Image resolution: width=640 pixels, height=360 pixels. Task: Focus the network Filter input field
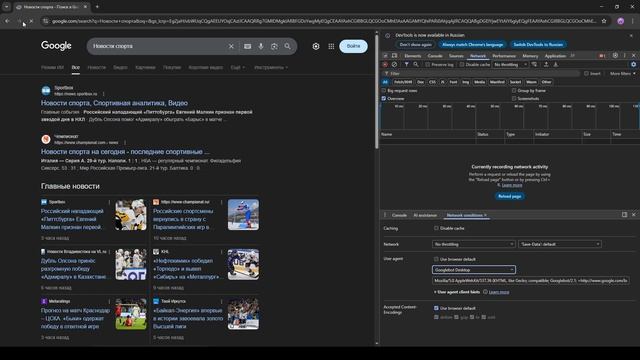480,73
